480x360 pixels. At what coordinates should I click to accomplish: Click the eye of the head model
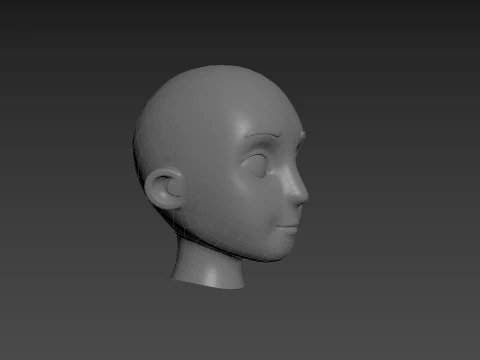[255, 166]
